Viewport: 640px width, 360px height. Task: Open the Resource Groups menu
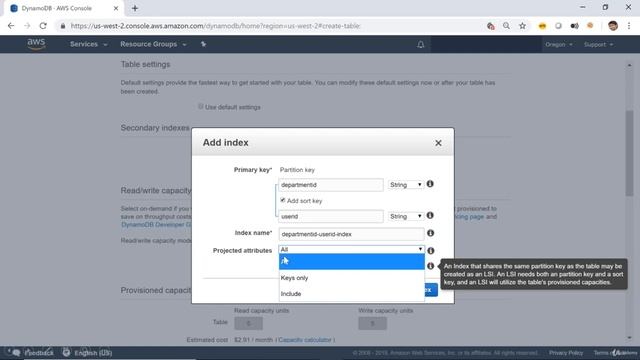click(153, 44)
